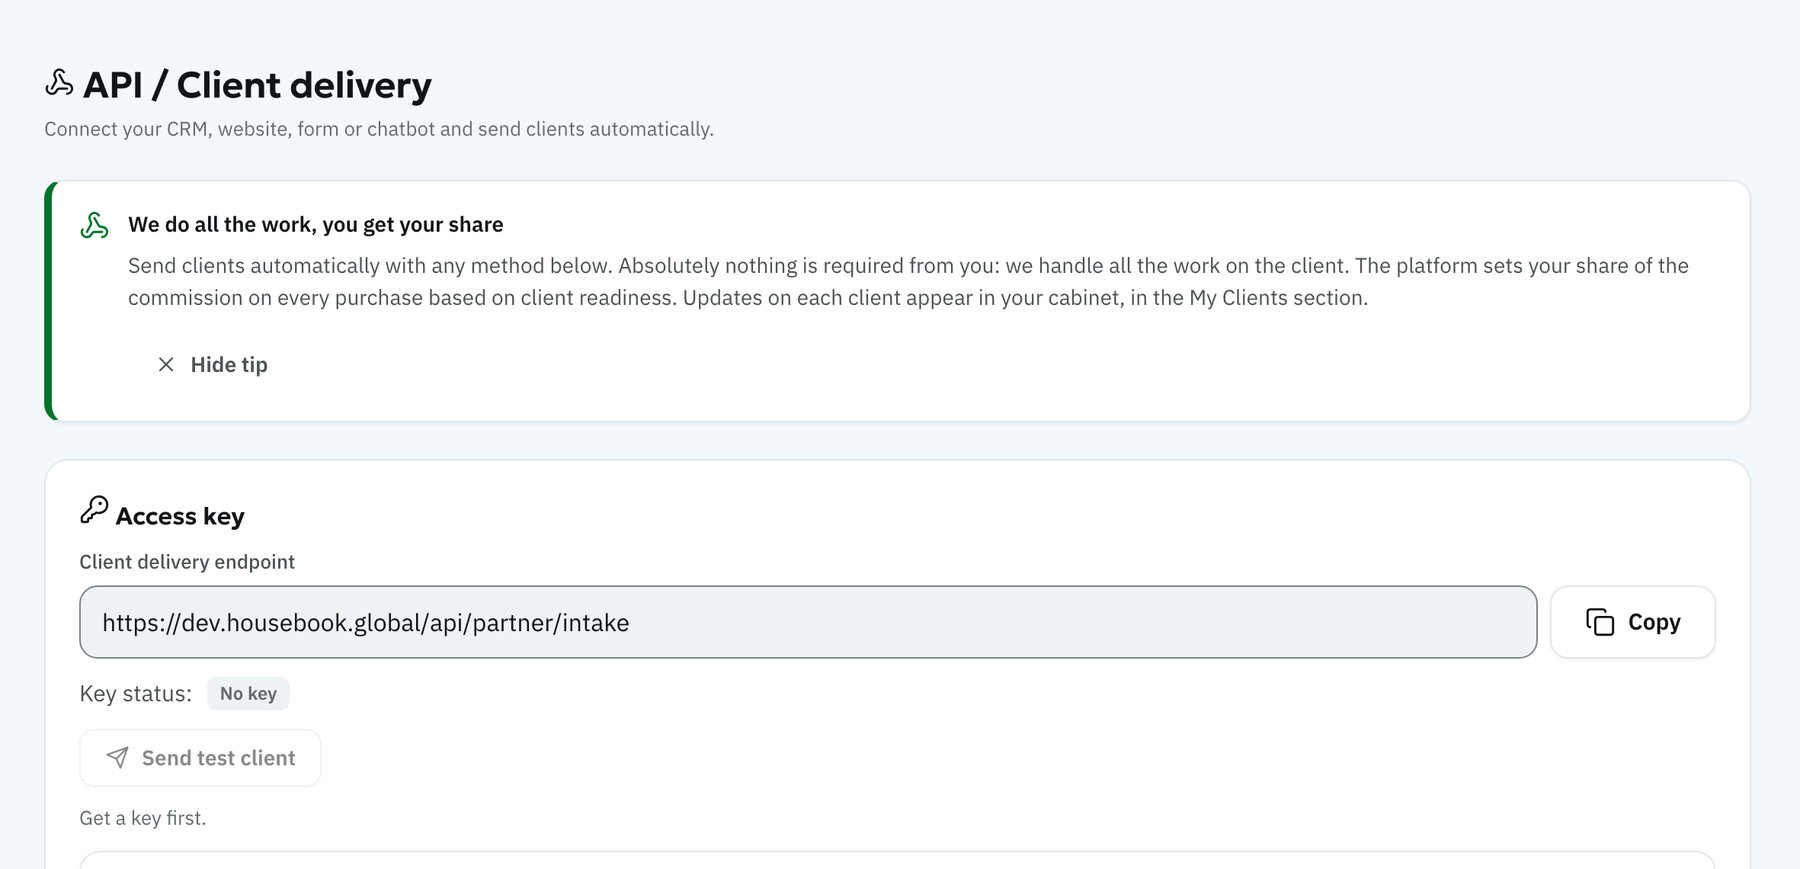This screenshot has width=1800, height=869.
Task: Click the webhook icon beside the page title
Action: [59, 83]
